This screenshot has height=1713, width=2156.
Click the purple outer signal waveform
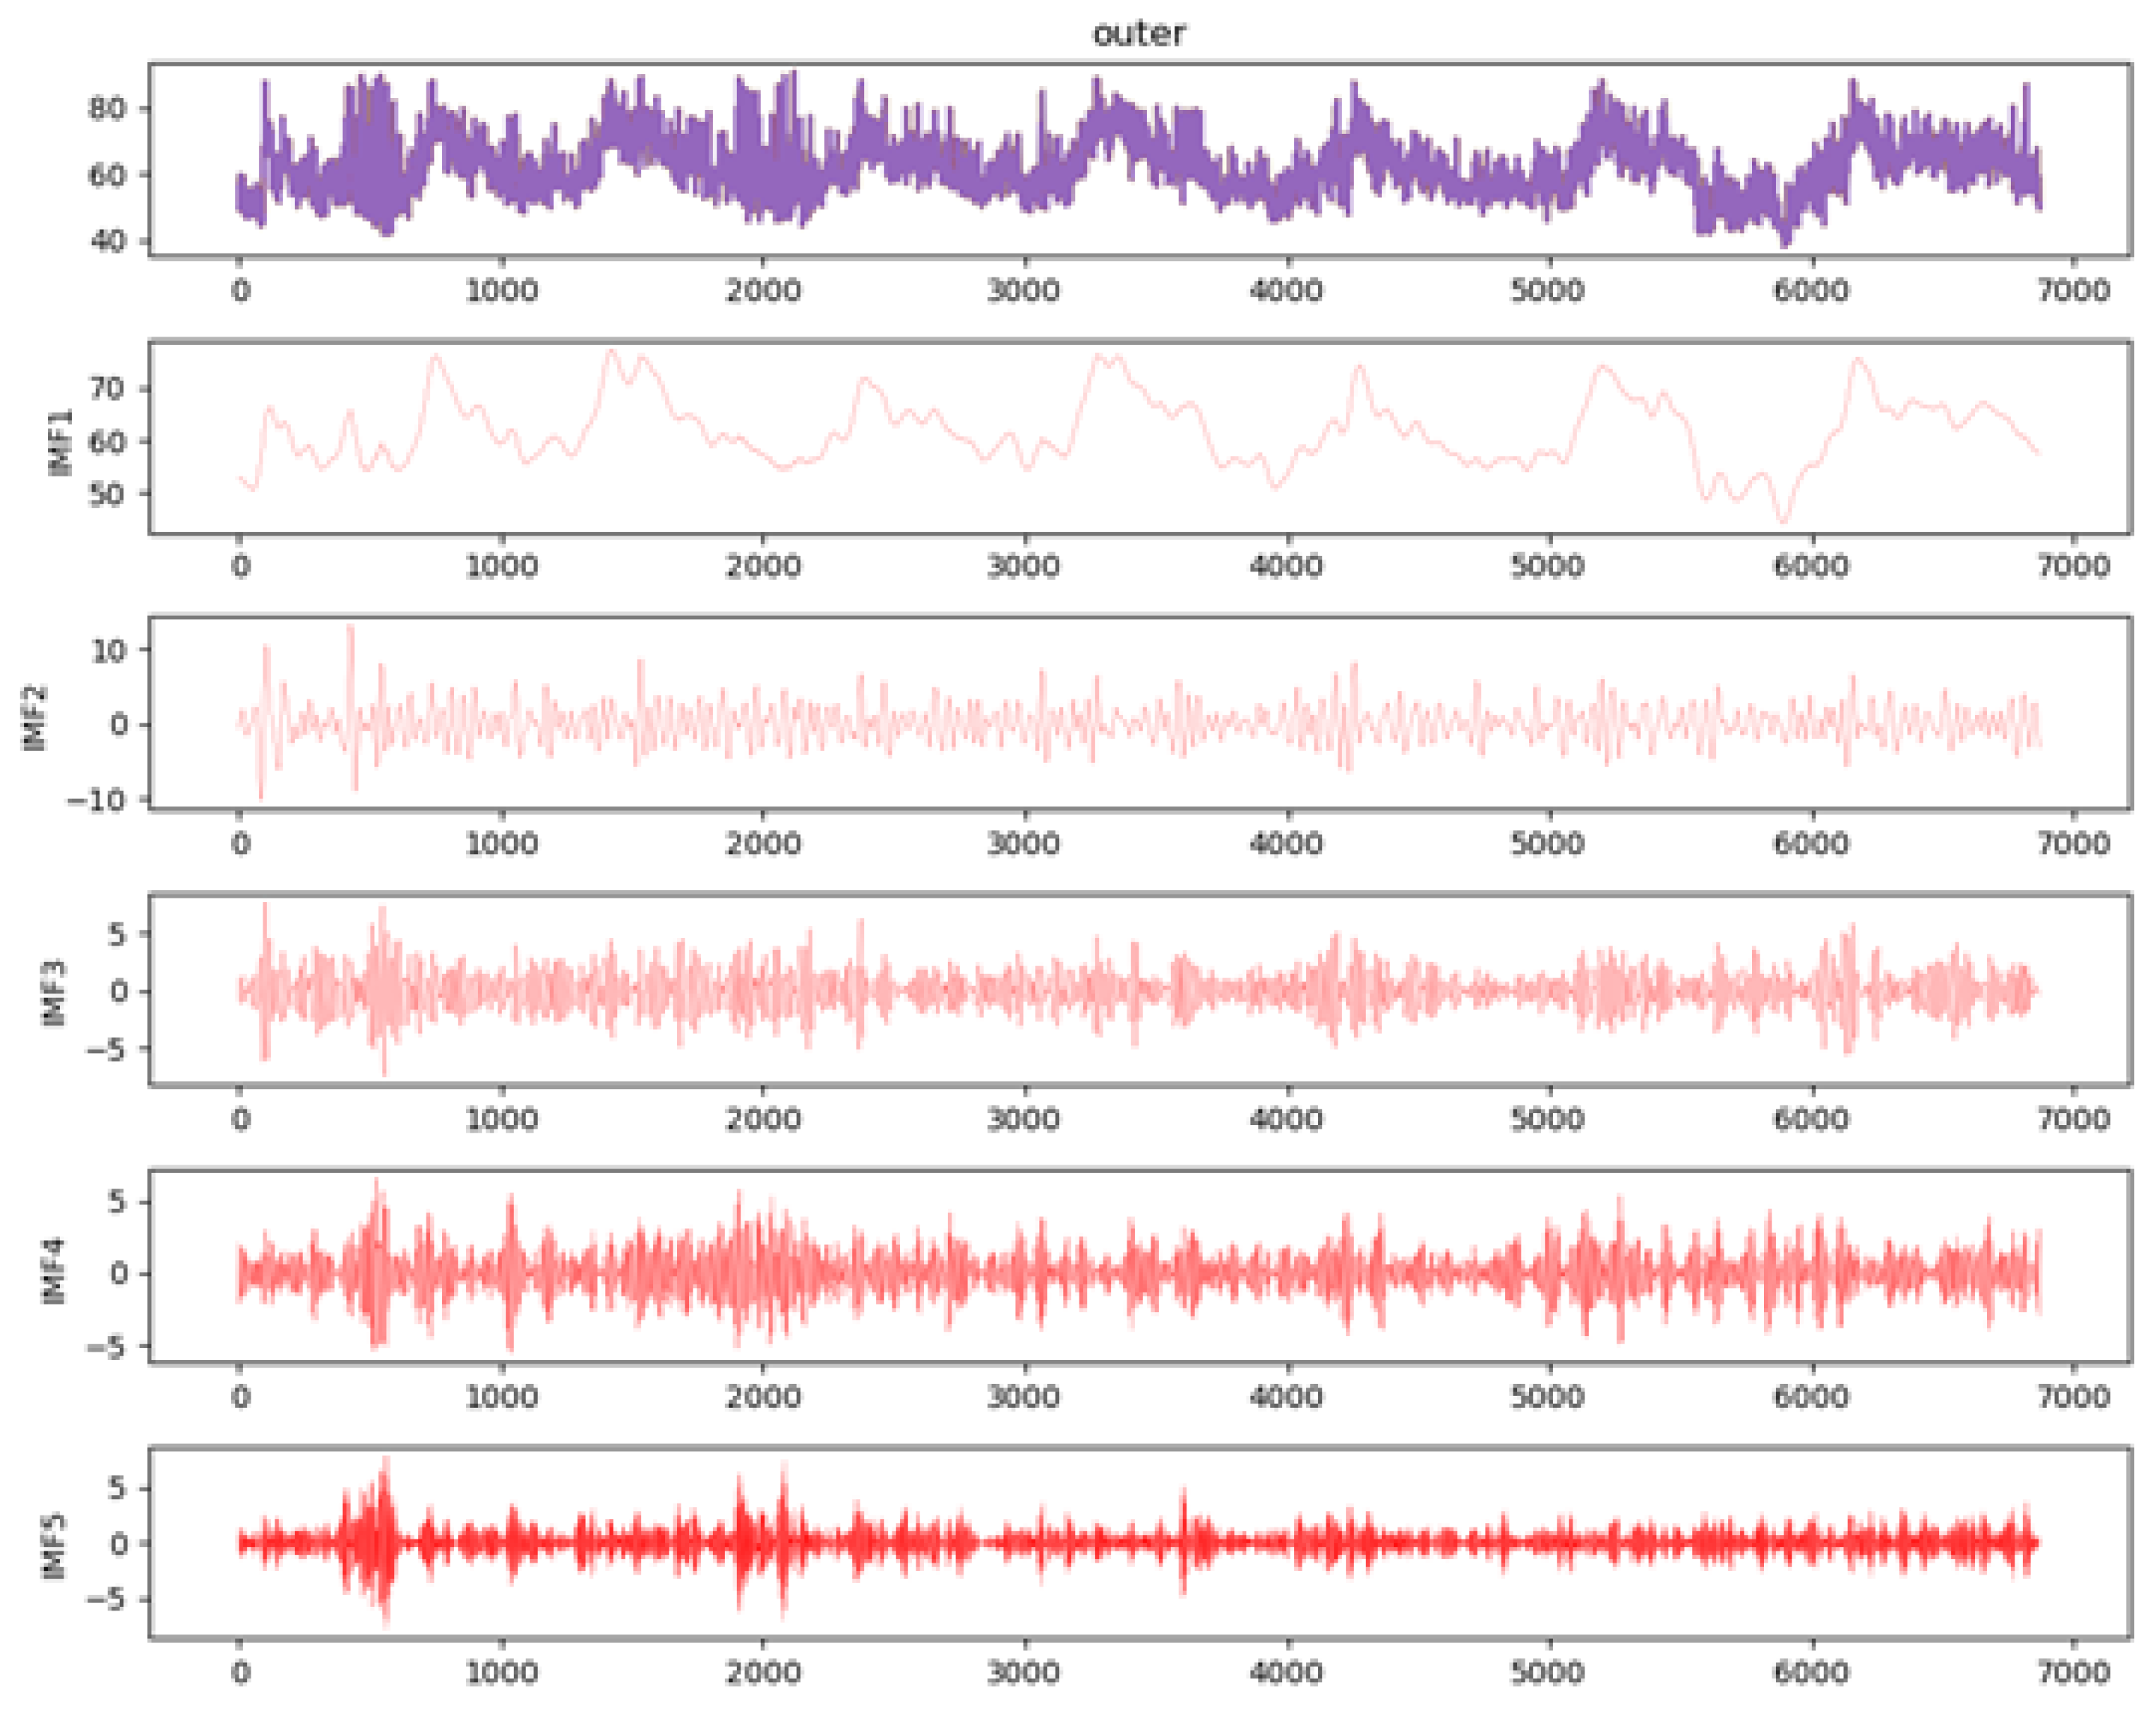click(x=1139, y=160)
